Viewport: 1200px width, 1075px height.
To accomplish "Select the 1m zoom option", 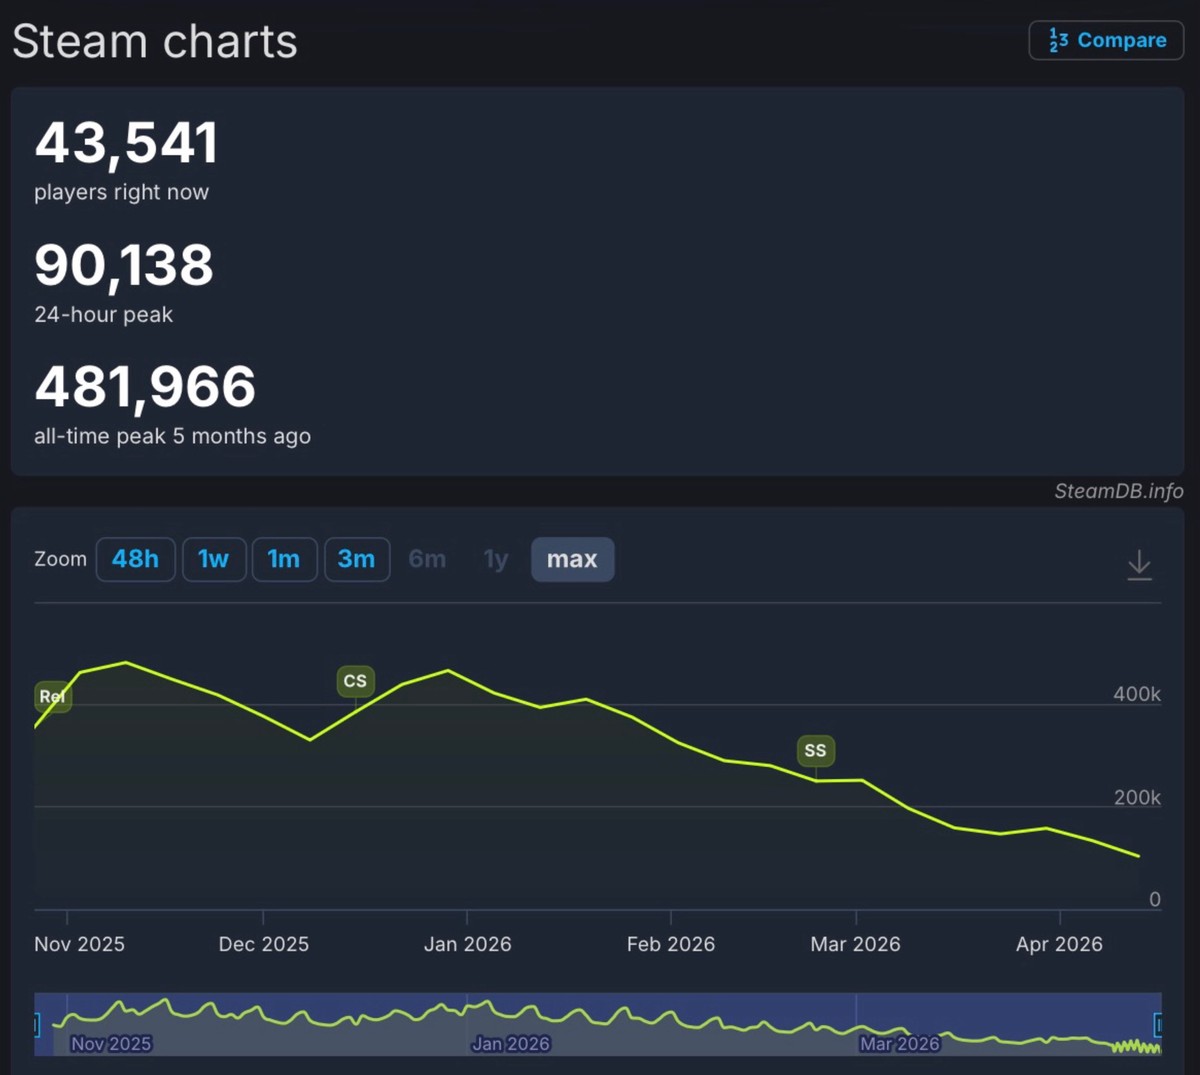I will click(x=284, y=559).
